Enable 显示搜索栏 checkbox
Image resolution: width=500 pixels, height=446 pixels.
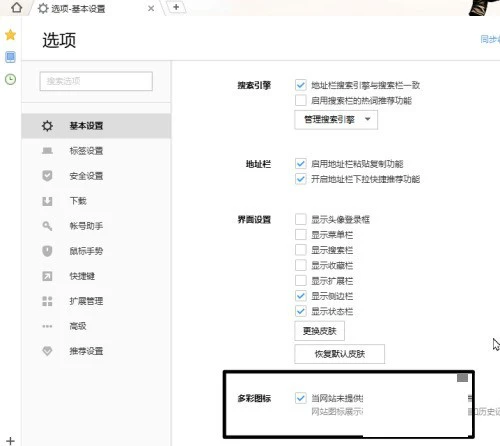(300, 250)
